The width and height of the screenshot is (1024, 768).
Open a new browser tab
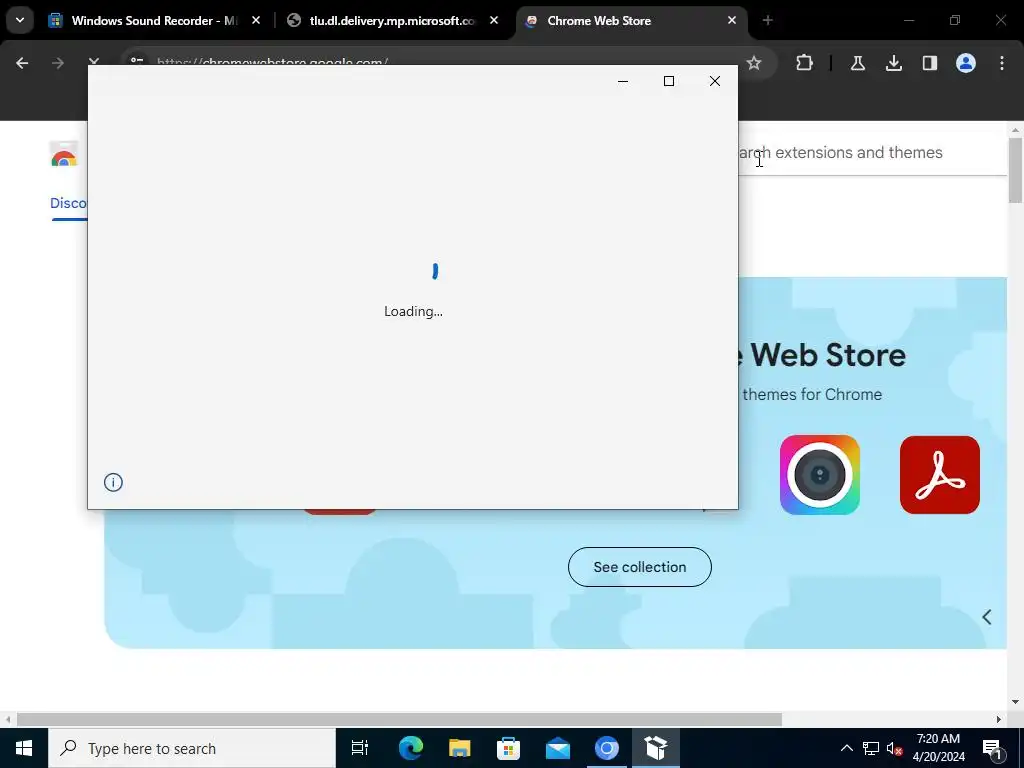pyautogui.click(x=767, y=20)
